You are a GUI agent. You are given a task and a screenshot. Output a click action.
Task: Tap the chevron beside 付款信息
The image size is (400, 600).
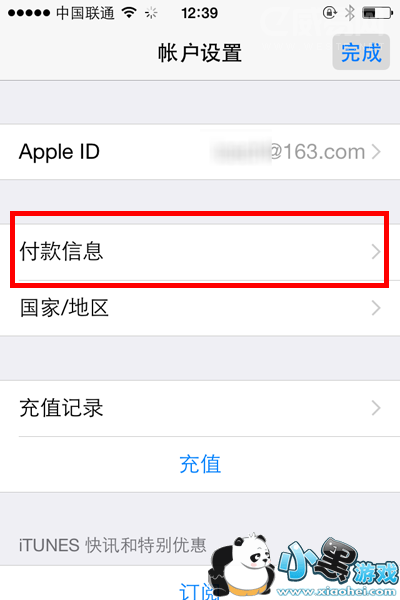pos(376,252)
